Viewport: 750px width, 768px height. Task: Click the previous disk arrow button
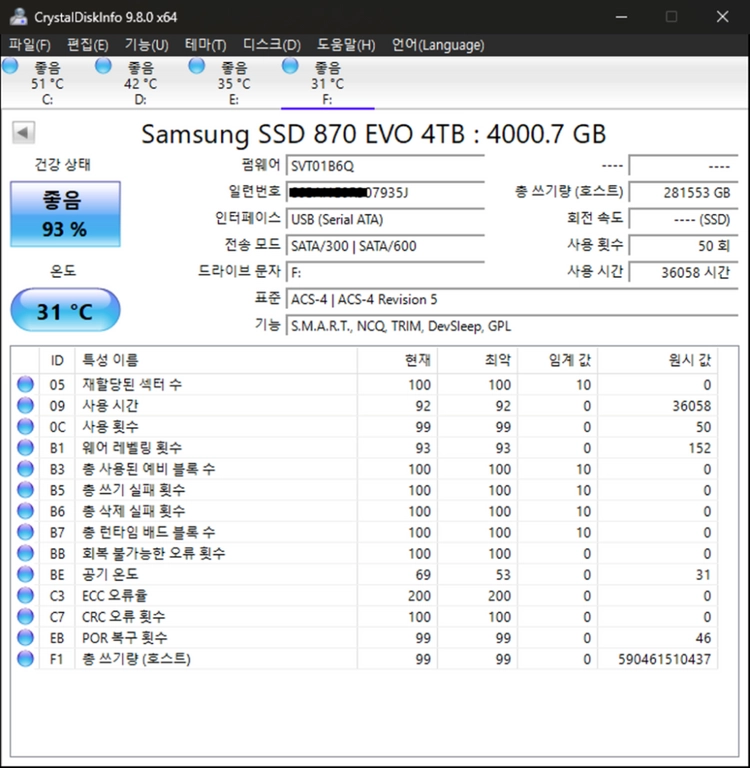23,132
